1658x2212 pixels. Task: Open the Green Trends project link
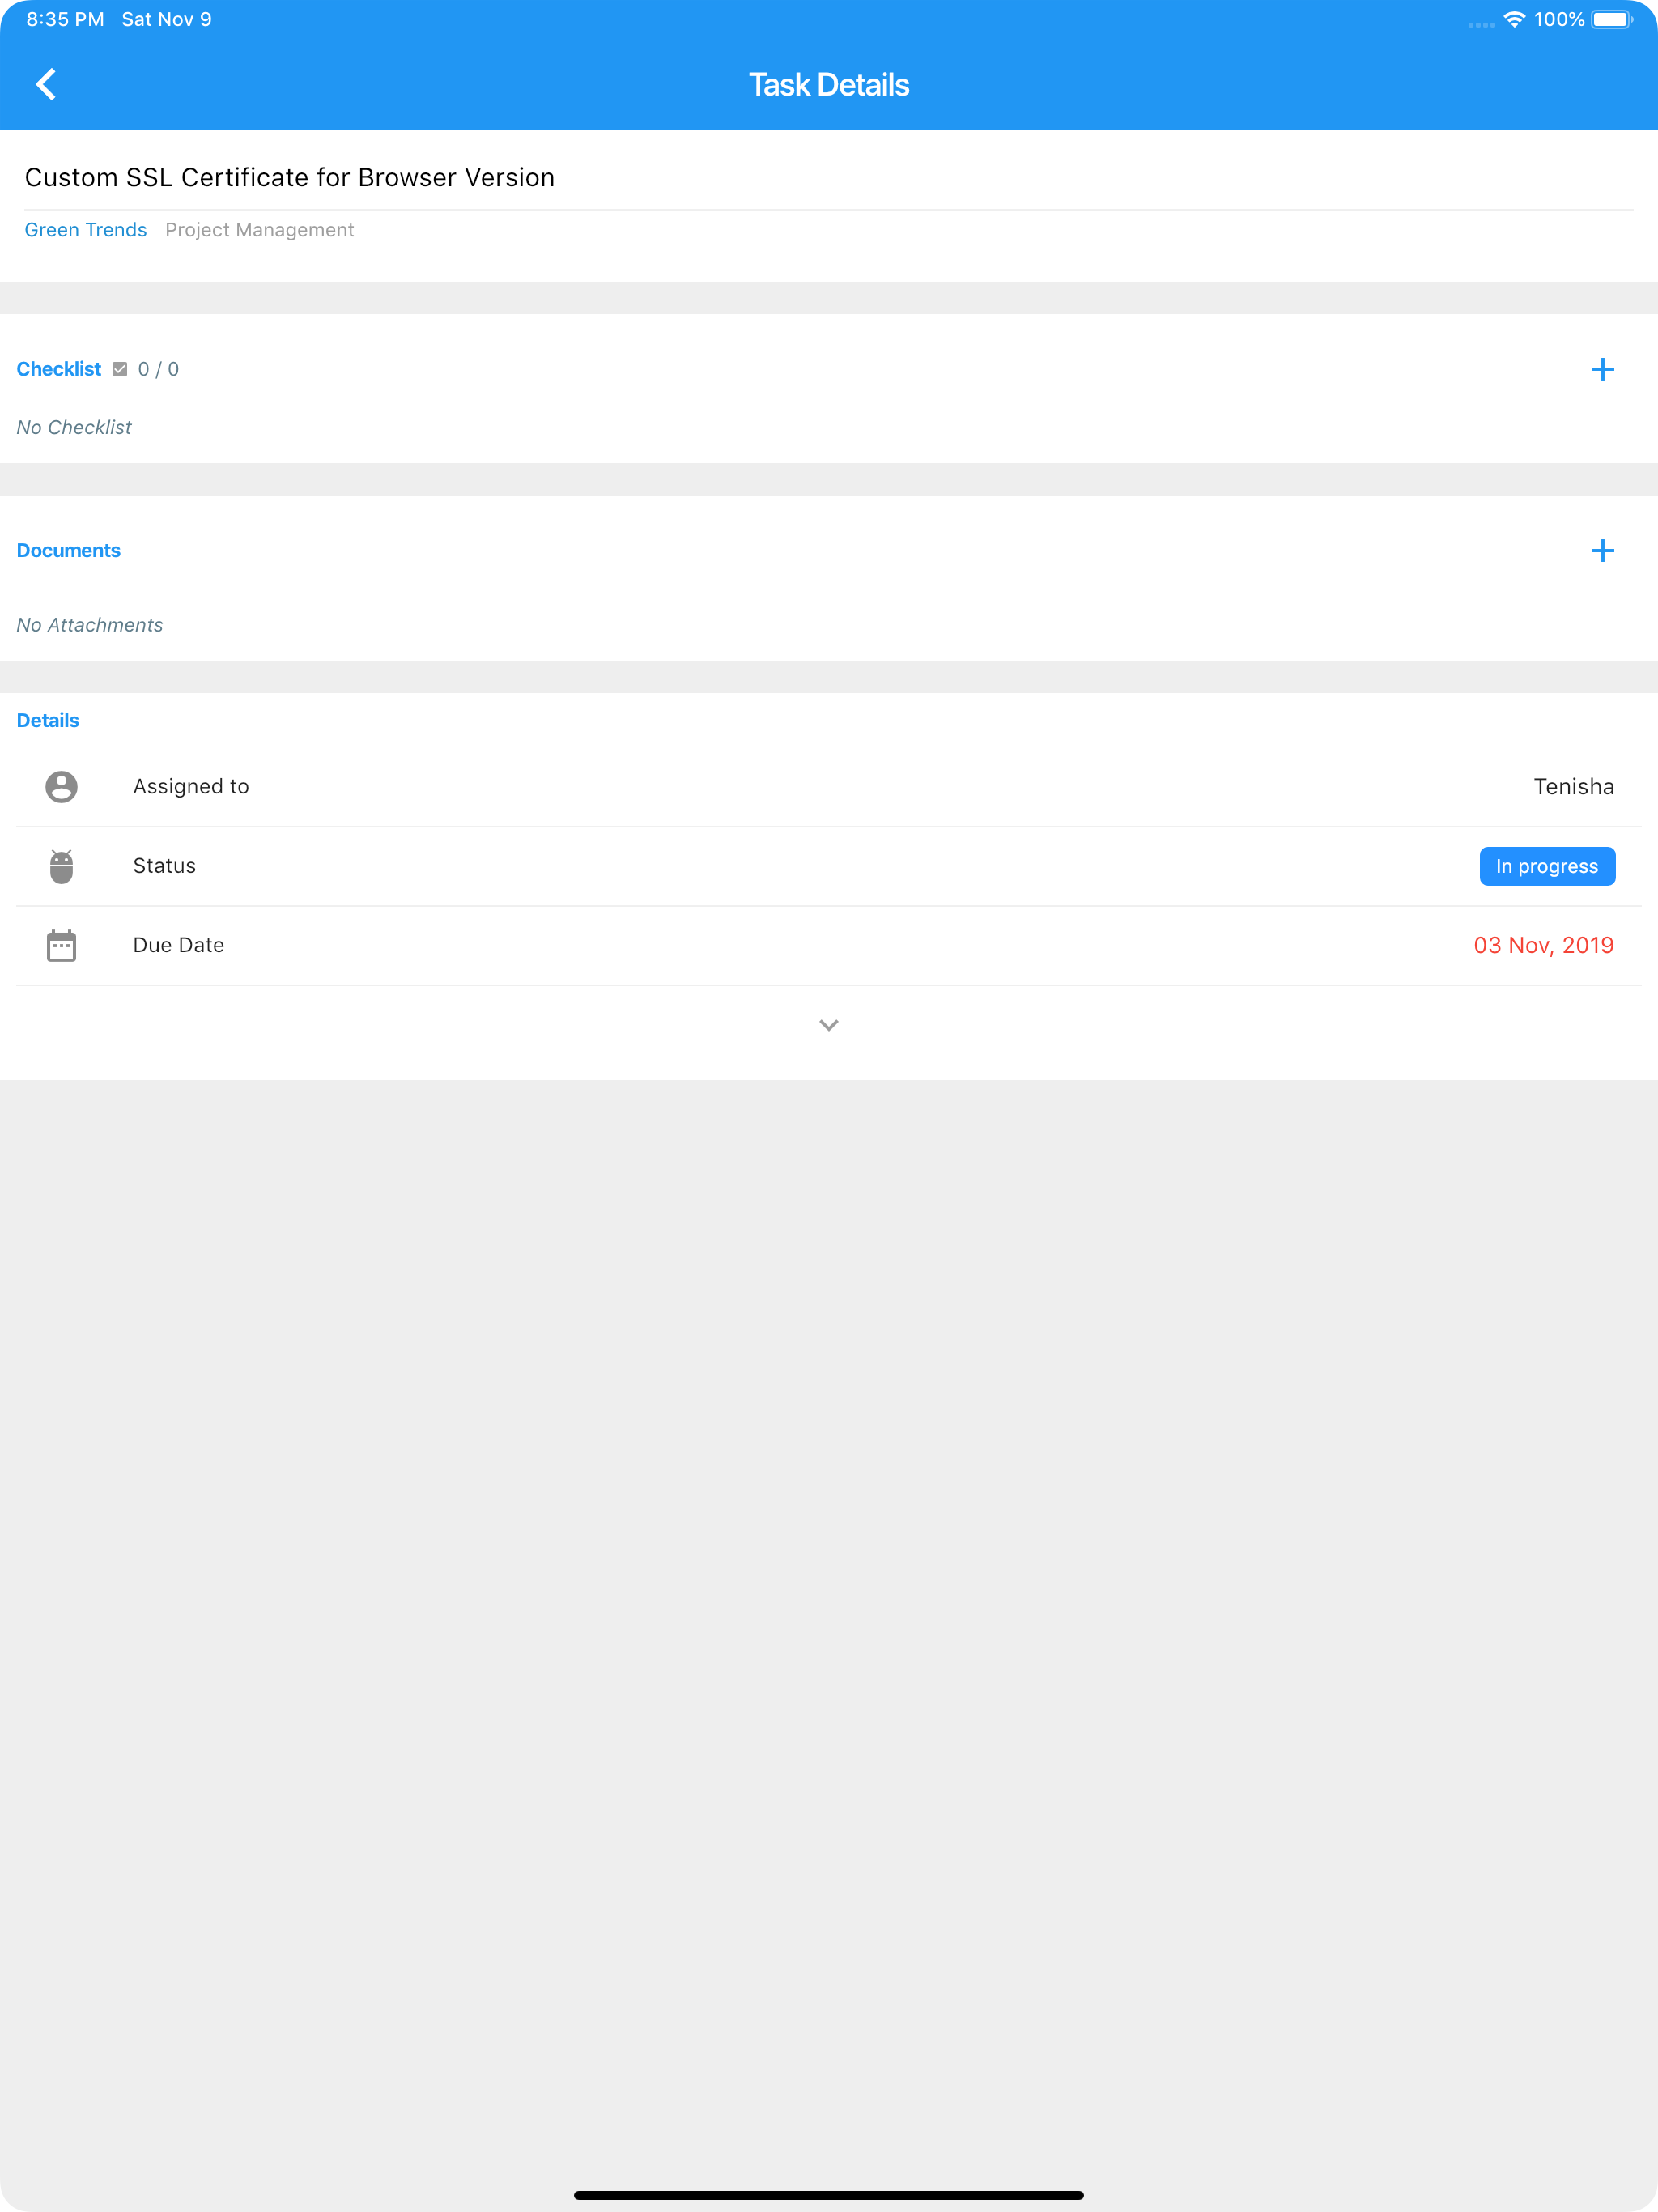point(86,230)
